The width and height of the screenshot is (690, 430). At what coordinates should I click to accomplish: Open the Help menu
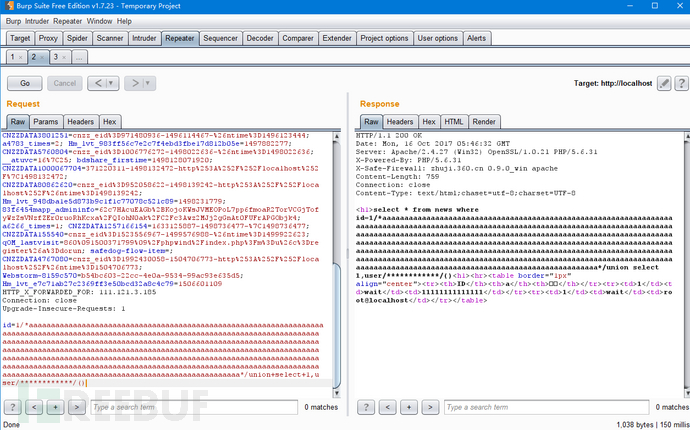point(124,21)
